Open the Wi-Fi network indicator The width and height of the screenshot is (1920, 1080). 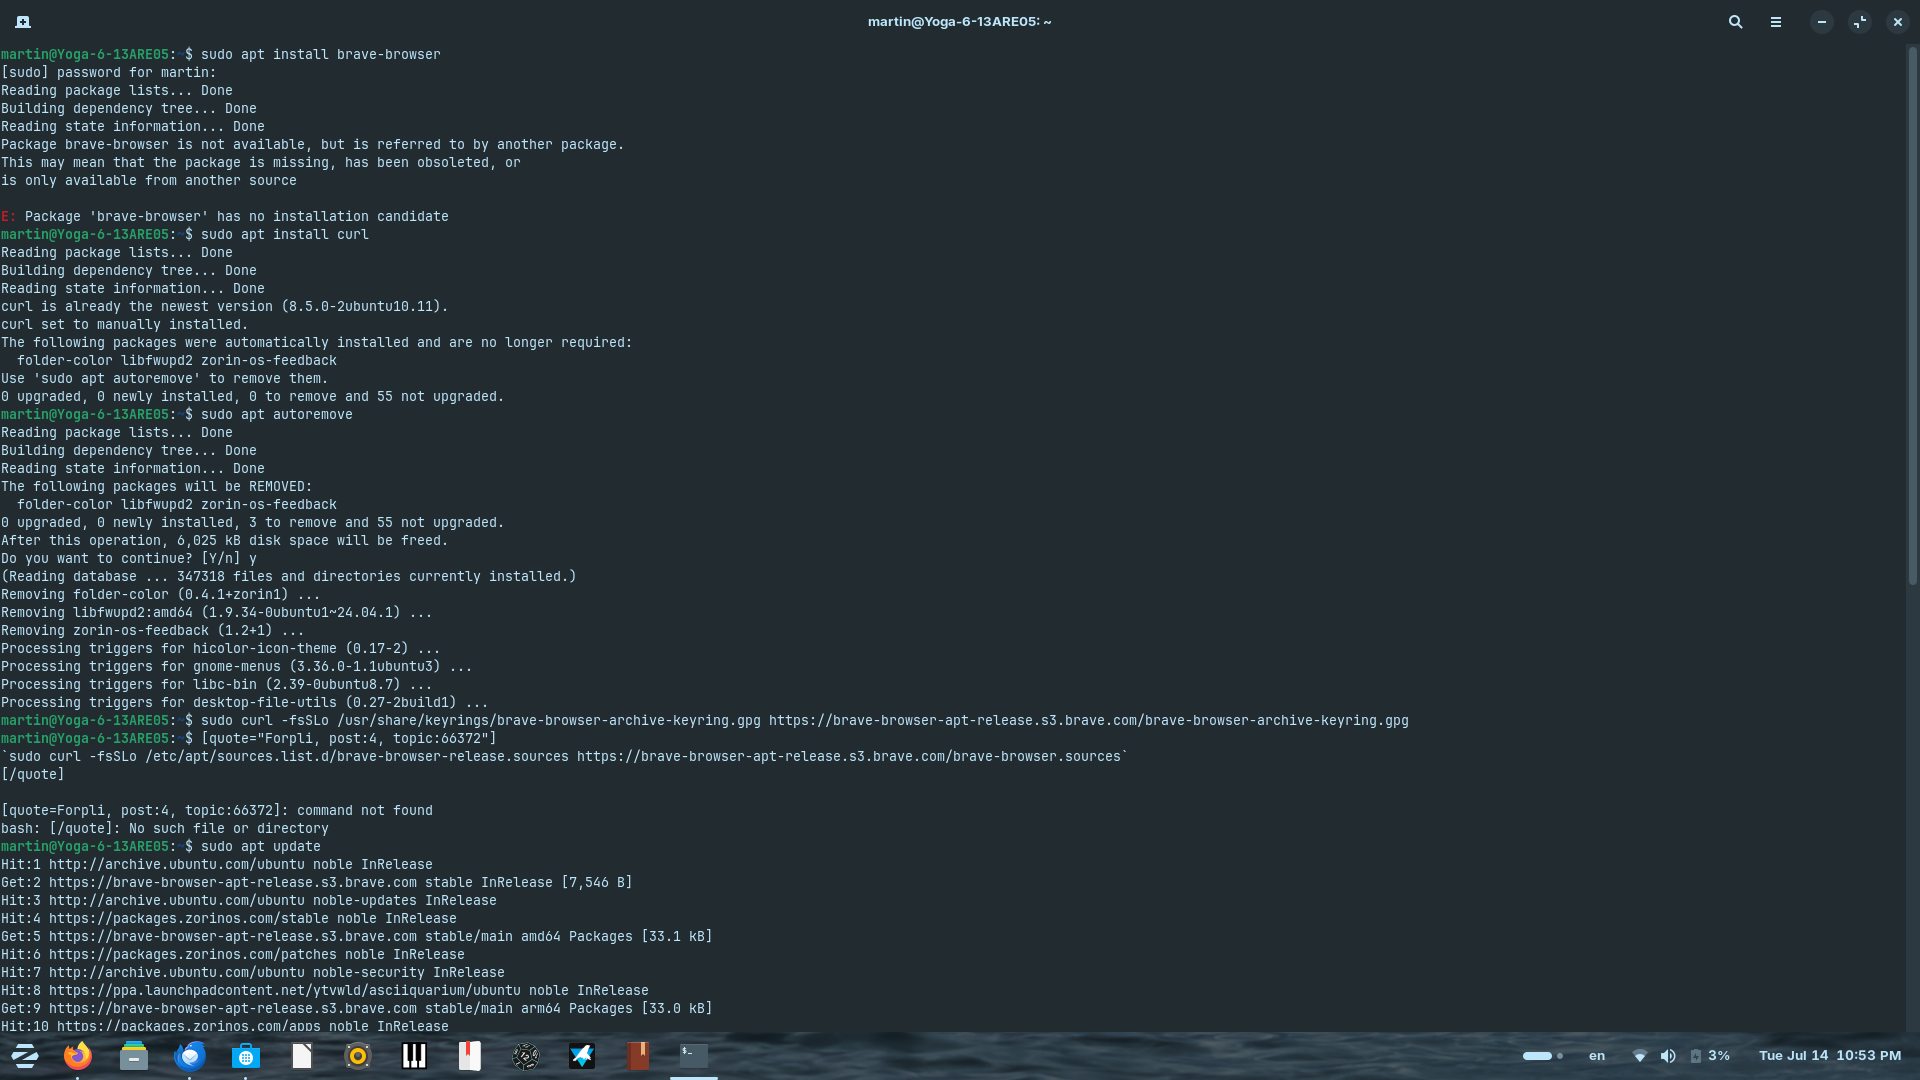[1640, 1056]
